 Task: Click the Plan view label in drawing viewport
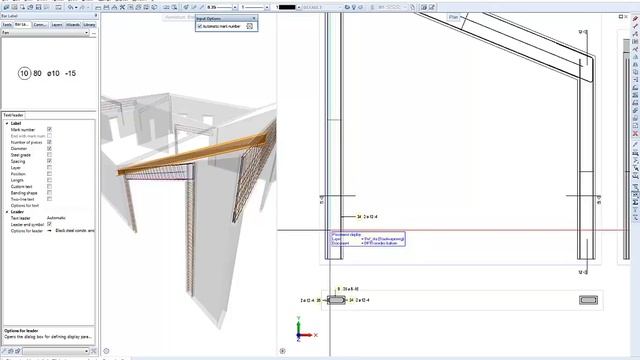[x=453, y=17]
